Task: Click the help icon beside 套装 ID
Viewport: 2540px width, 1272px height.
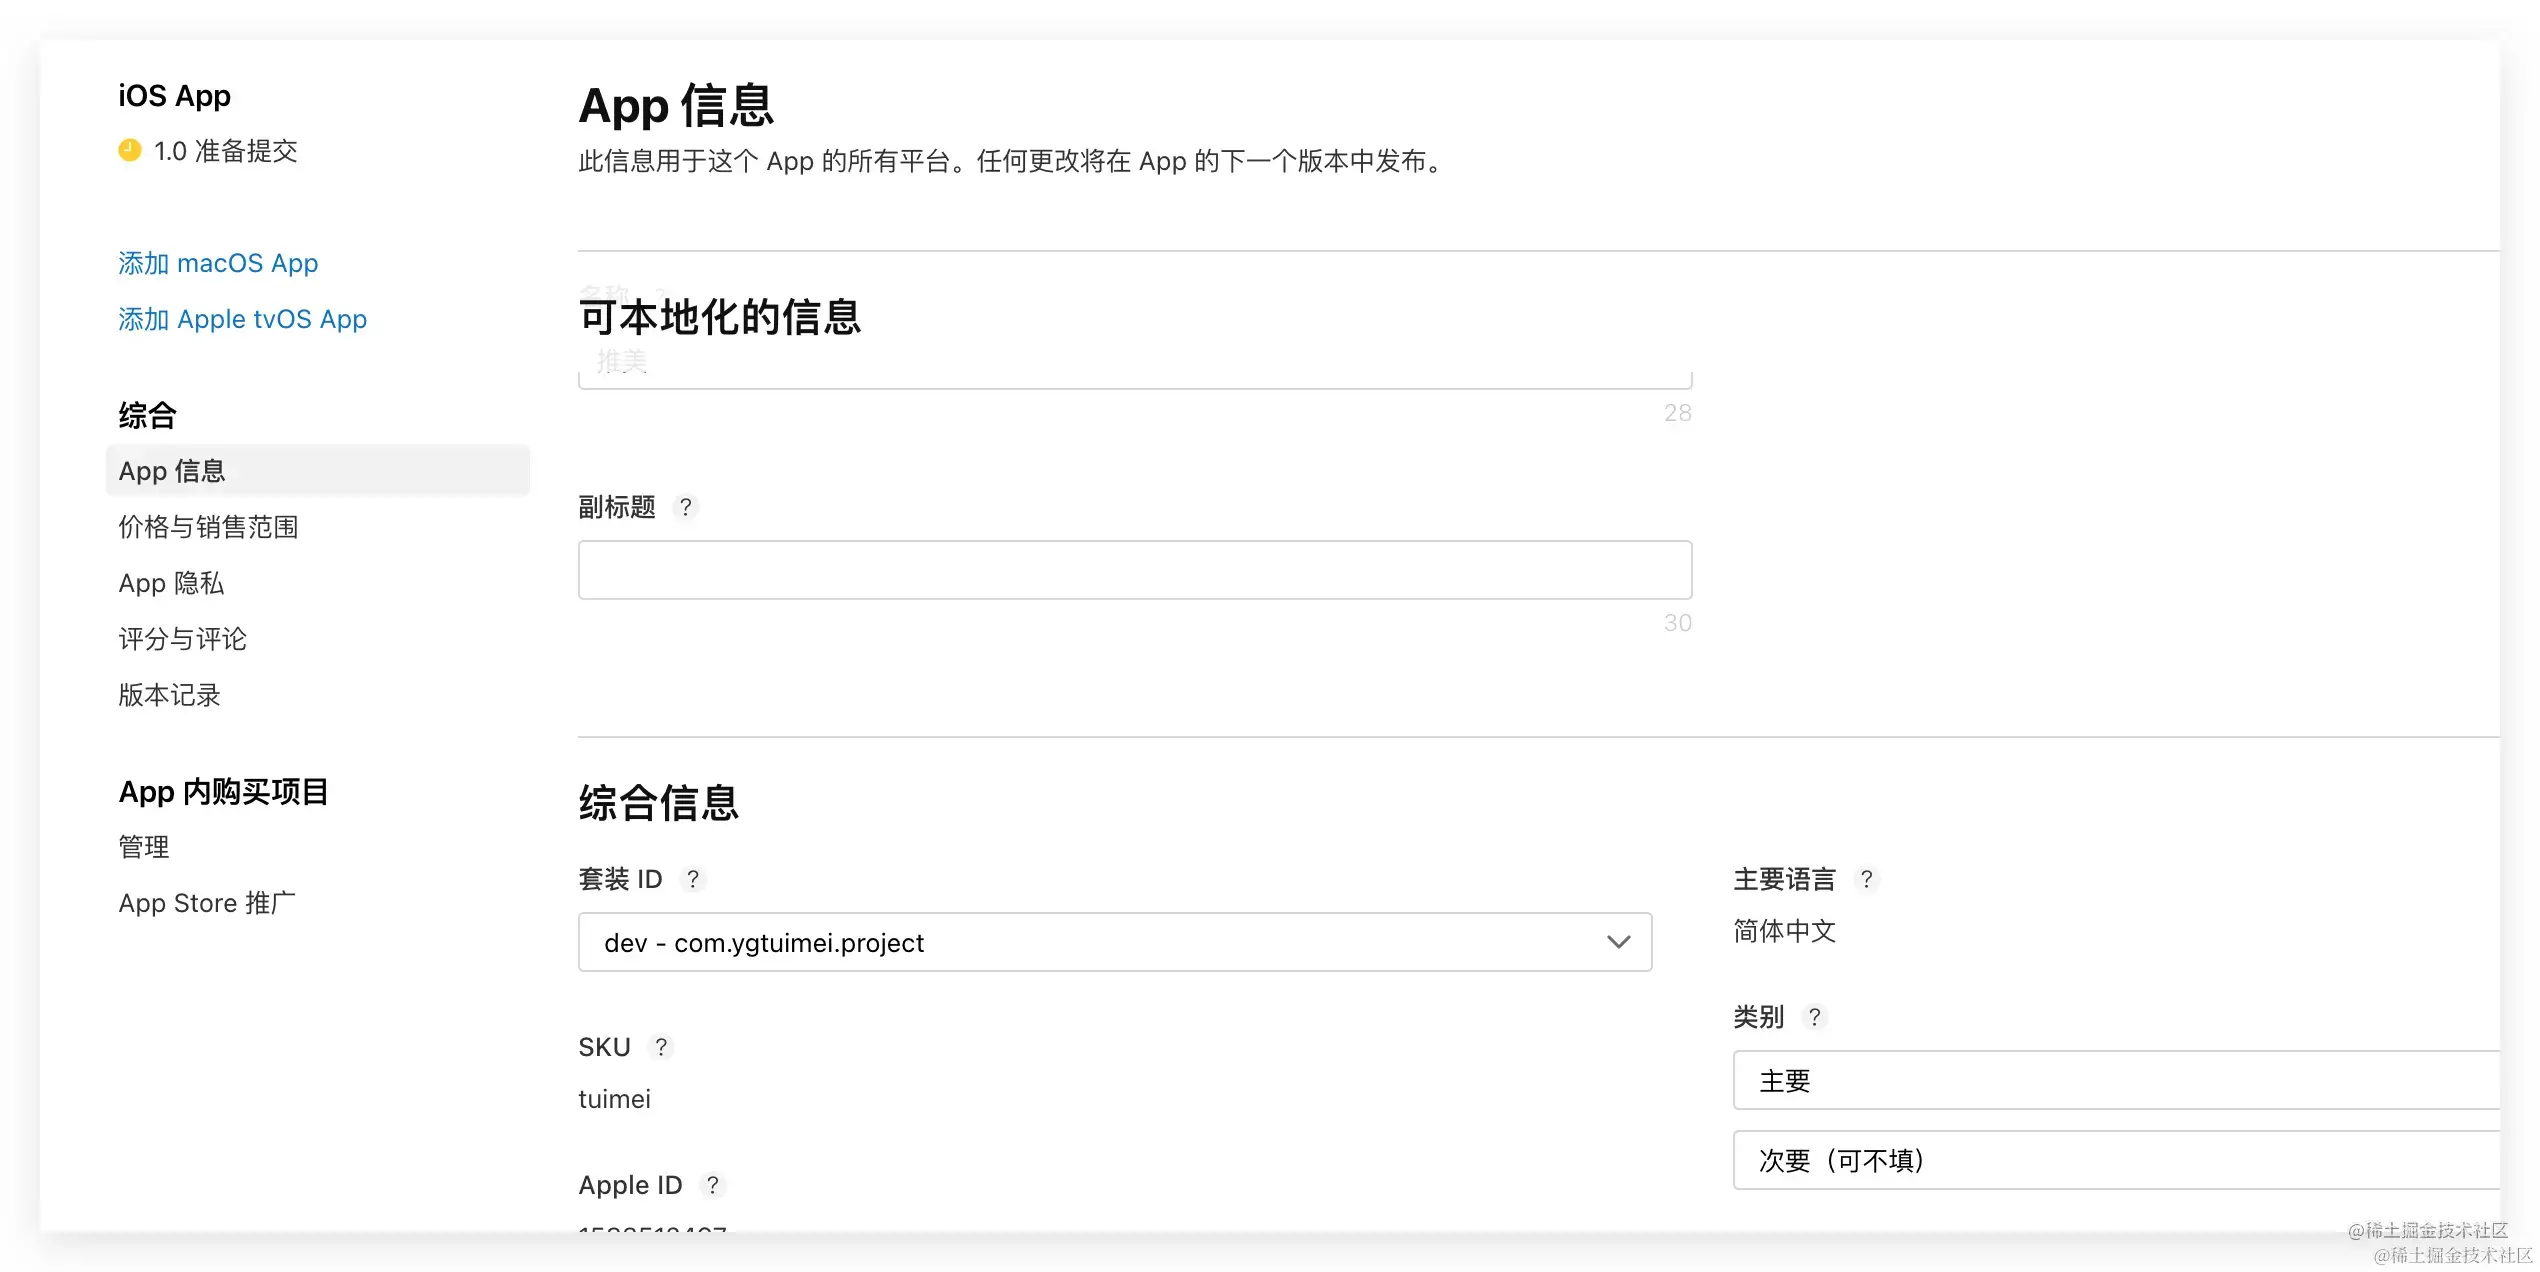Action: [x=692, y=879]
